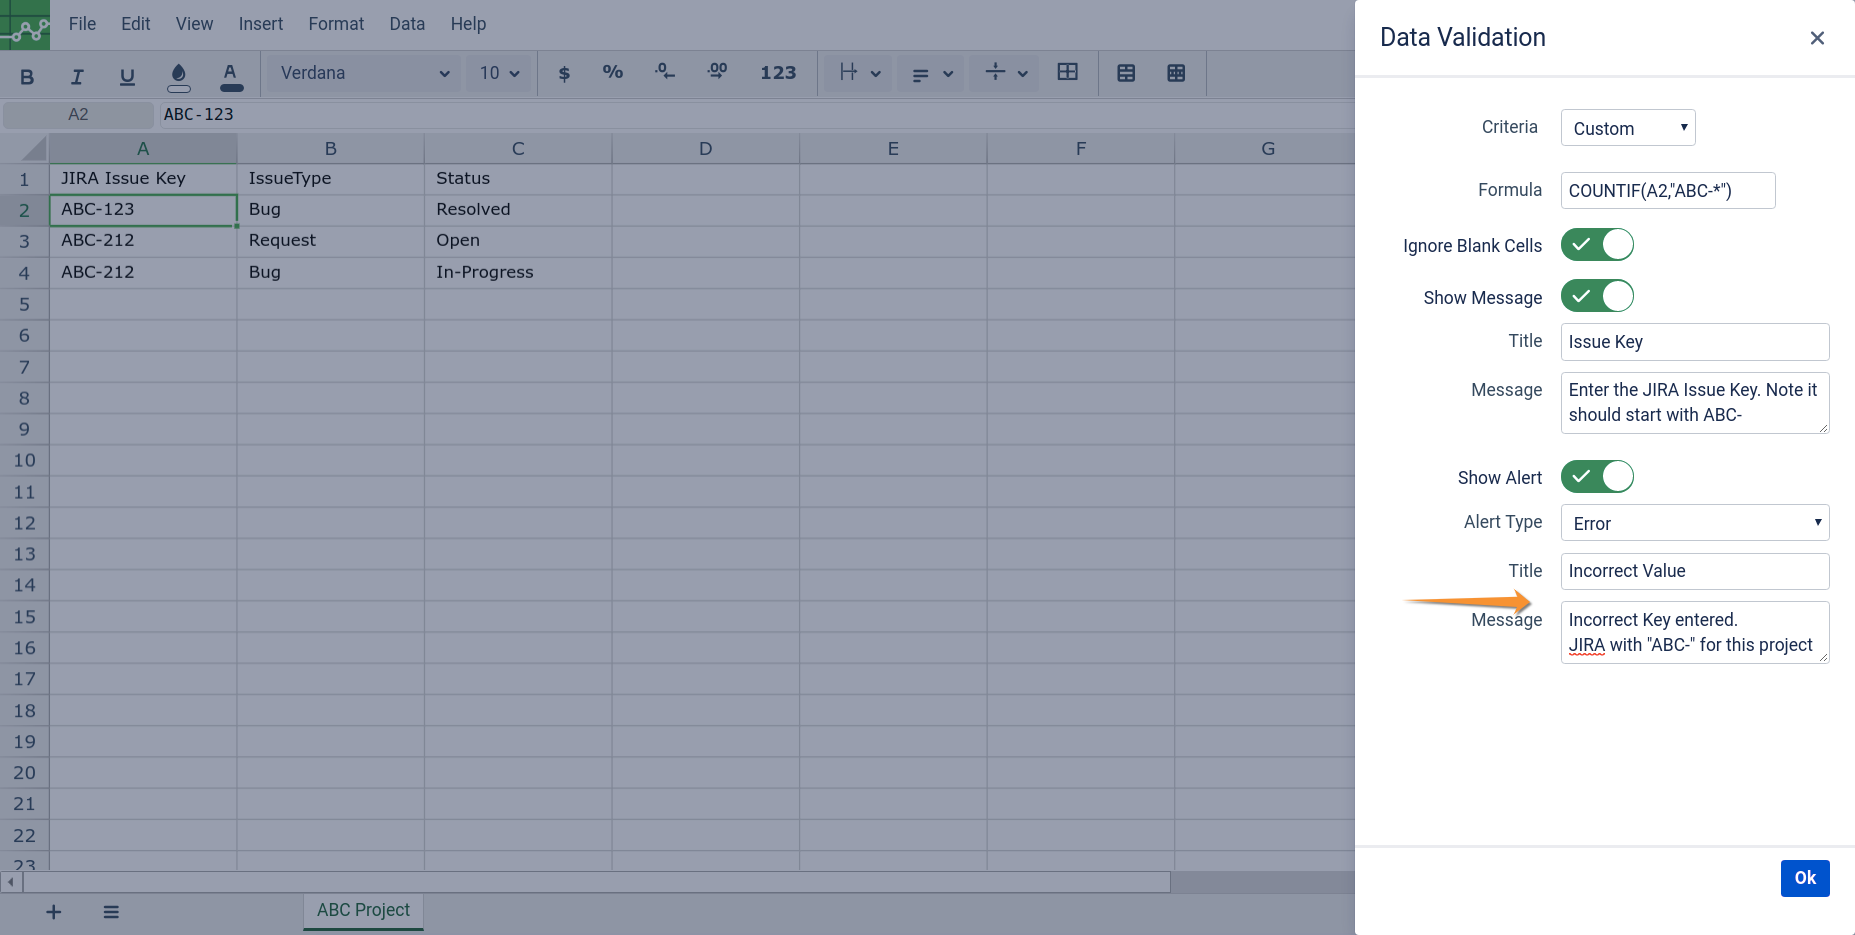The height and width of the screenshot is (935, 1855).
Task: Toggle the Ignore Blank Cells switch
Action: [1597, 245]
